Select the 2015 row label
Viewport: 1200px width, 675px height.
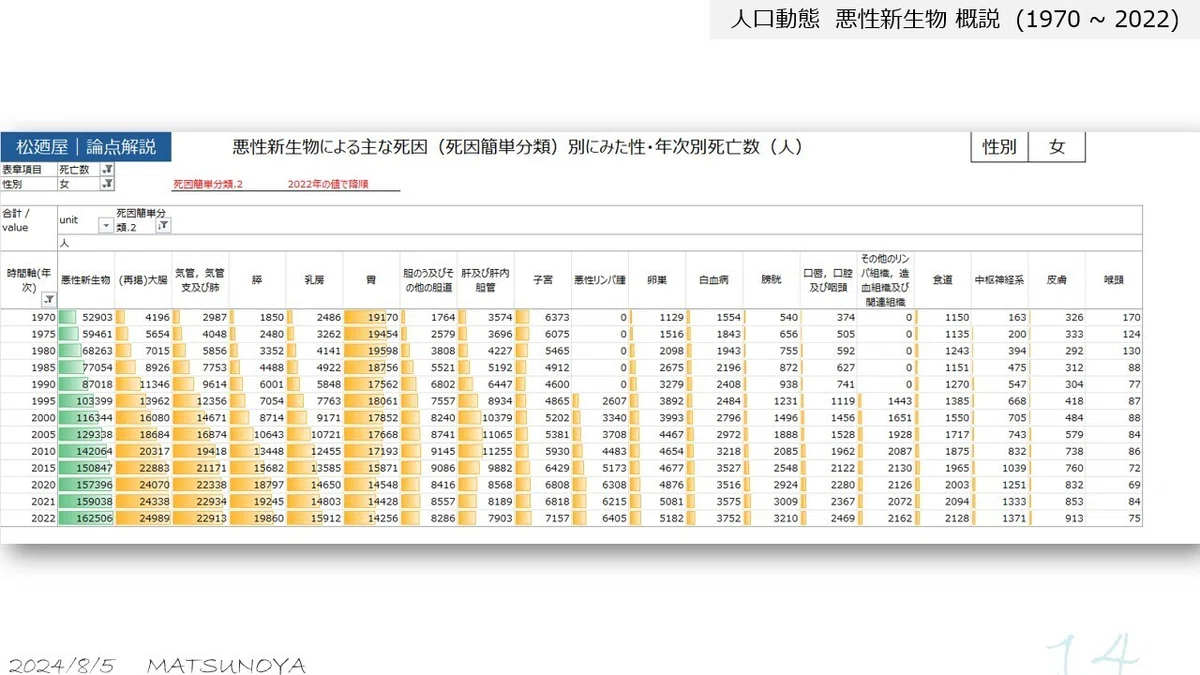point(29,468)
